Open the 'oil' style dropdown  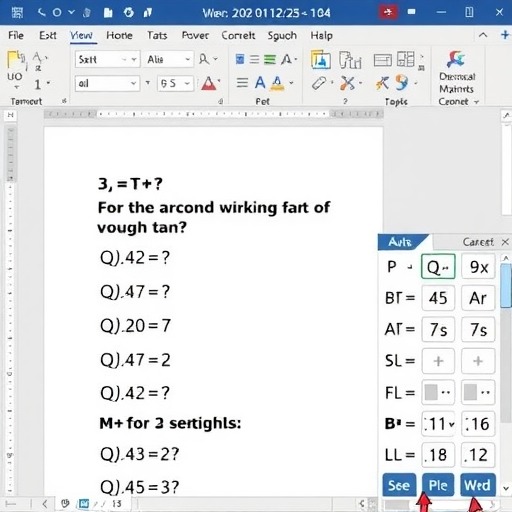(x=107, y=83)
